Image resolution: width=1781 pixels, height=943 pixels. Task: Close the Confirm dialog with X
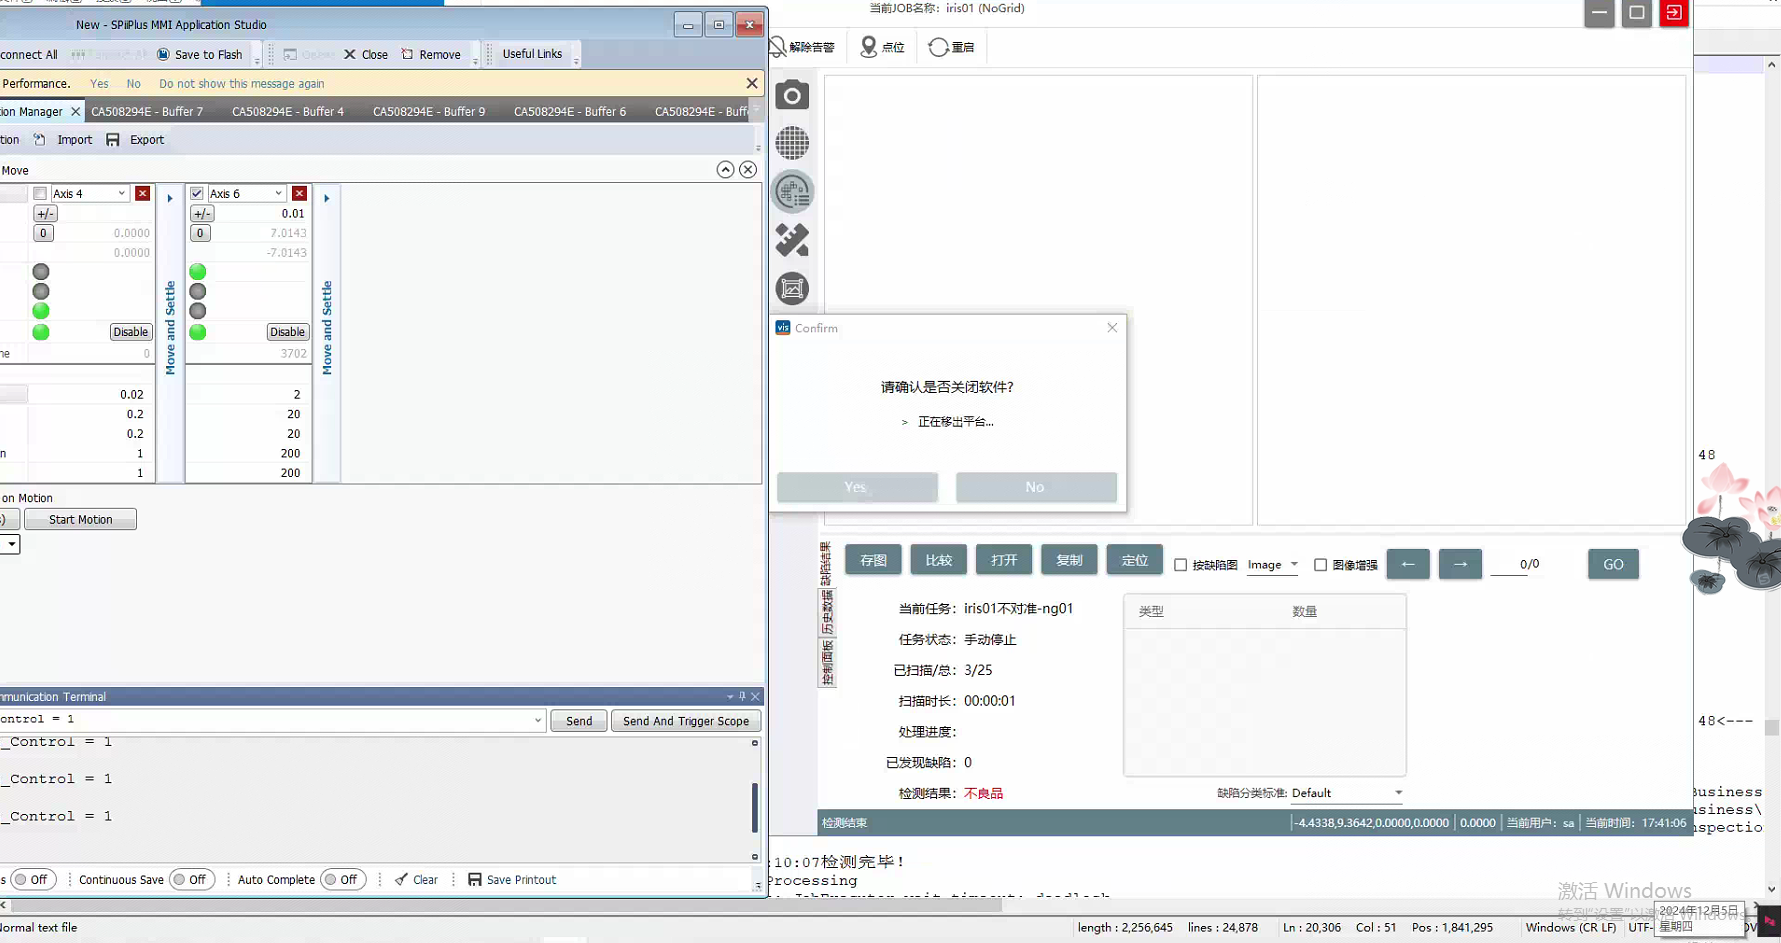[1112, 328]
